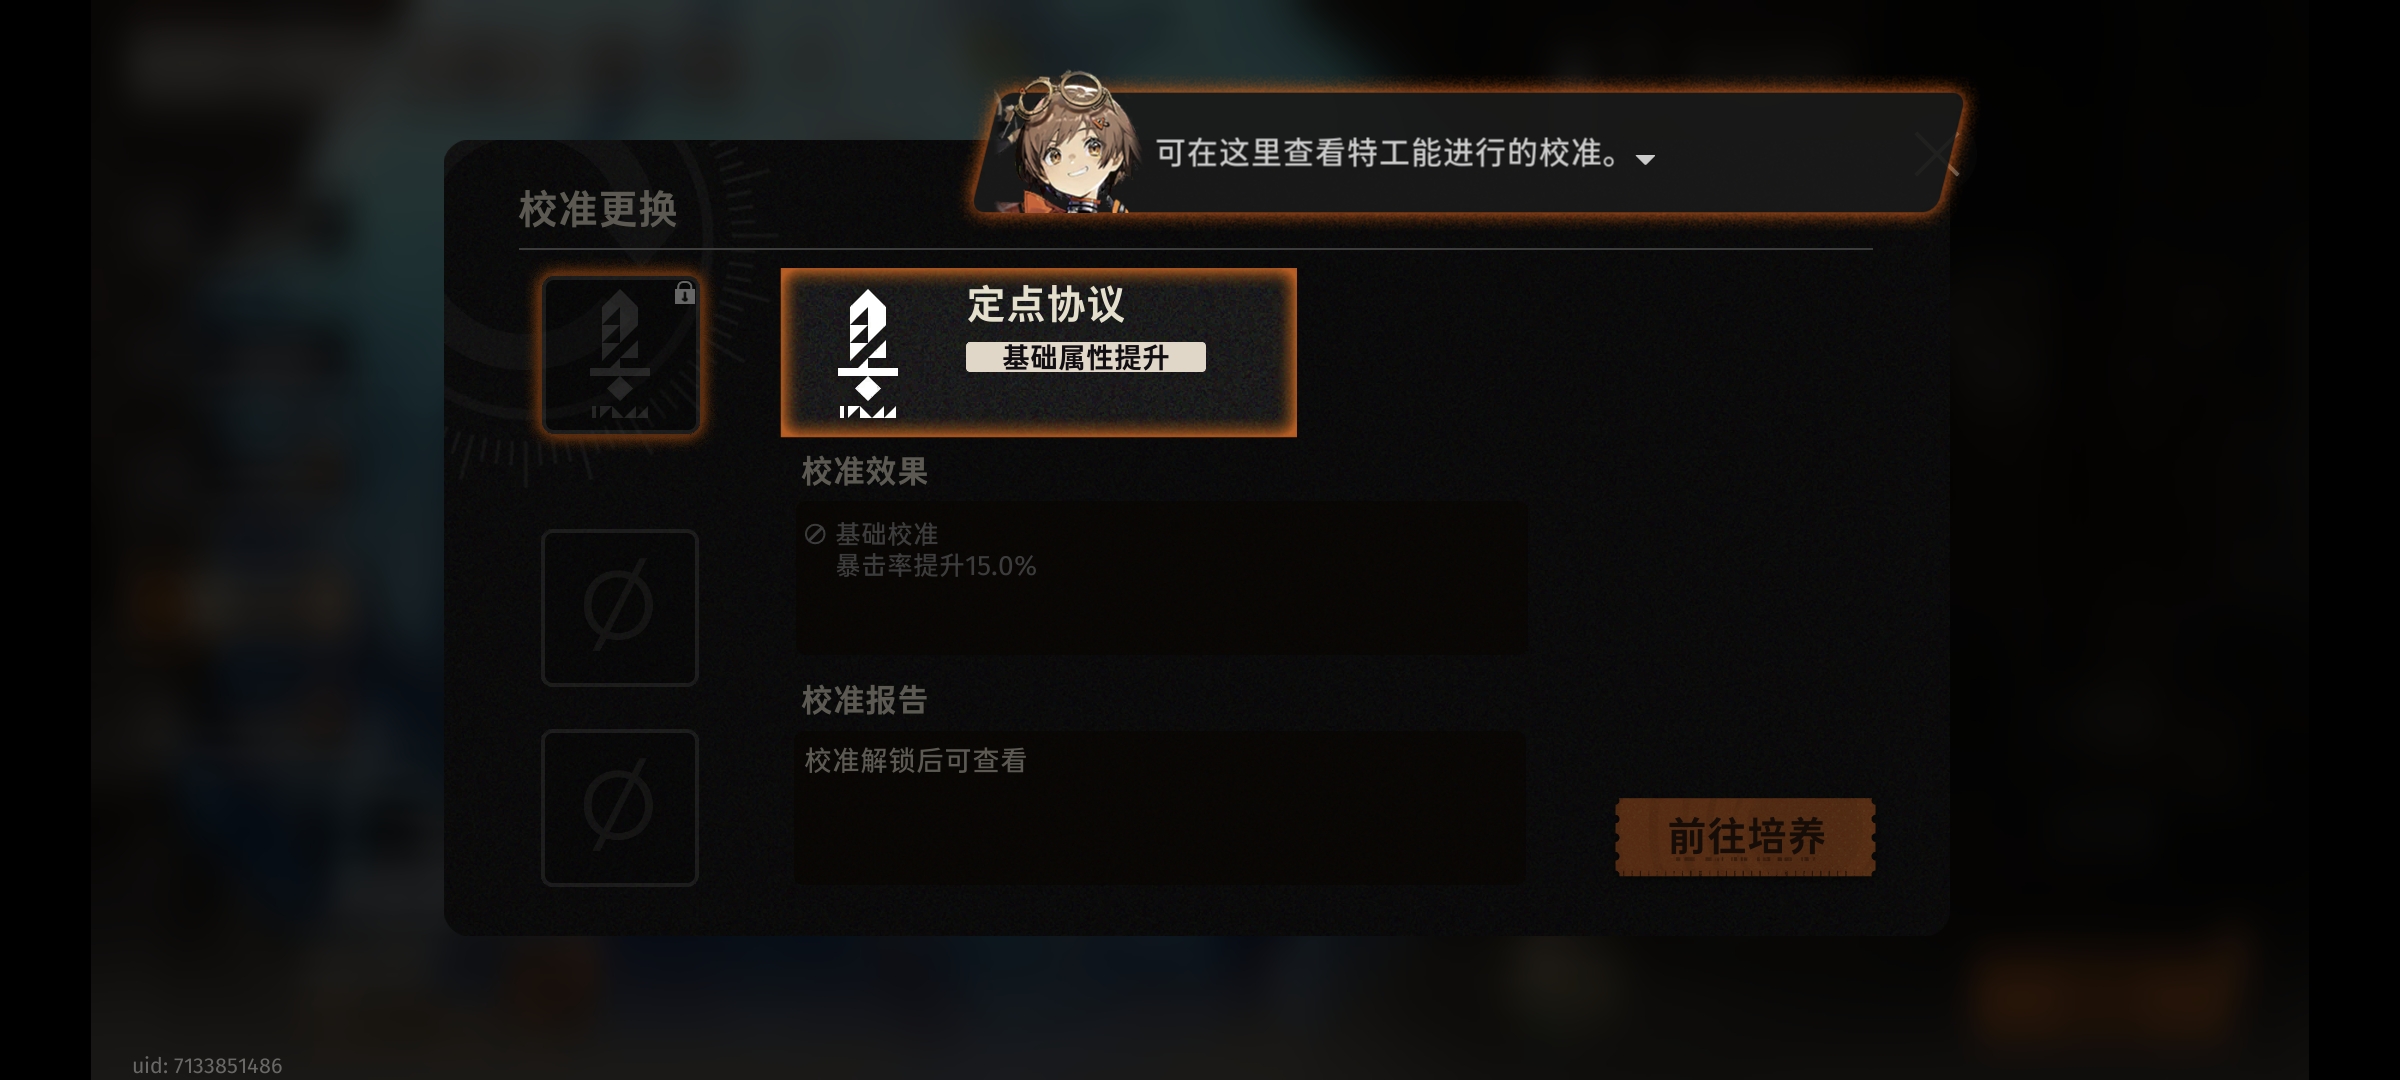Click the 校准效果 section heading
The height and width of the screenshot is (1080, 2400).
[865, 471]
